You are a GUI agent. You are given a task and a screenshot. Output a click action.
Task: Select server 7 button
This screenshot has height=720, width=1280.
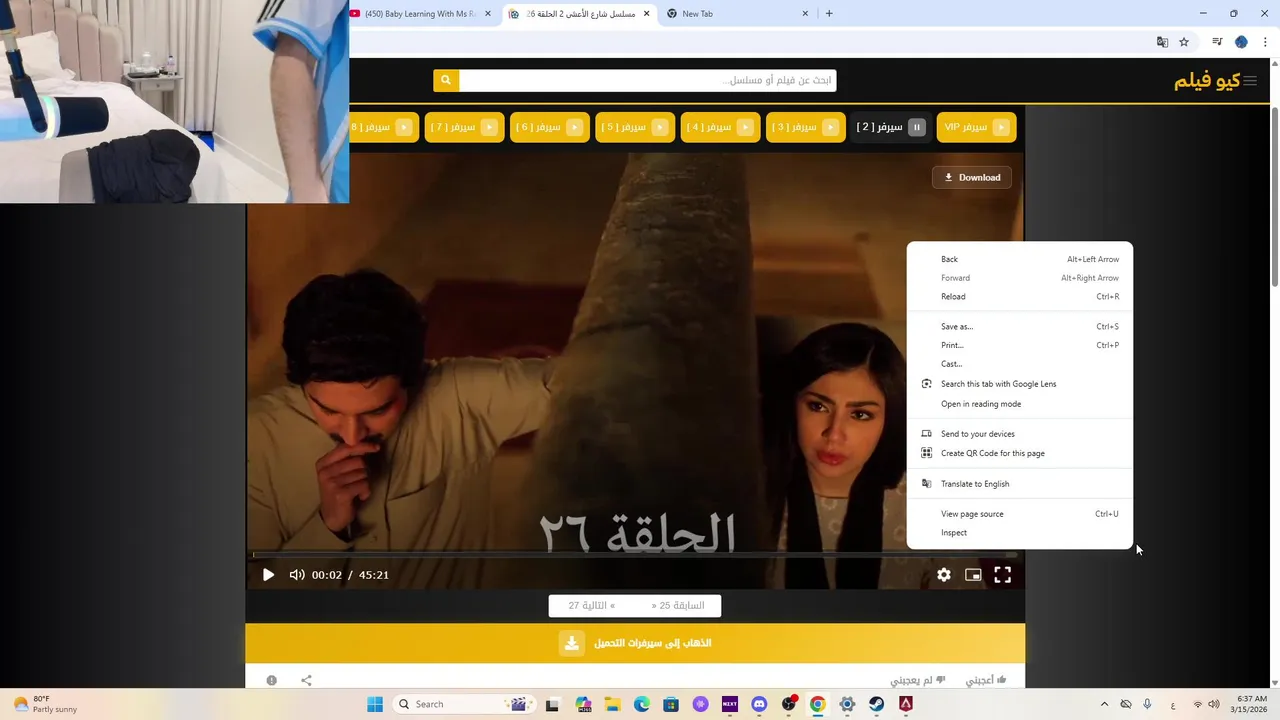(464, 127)
